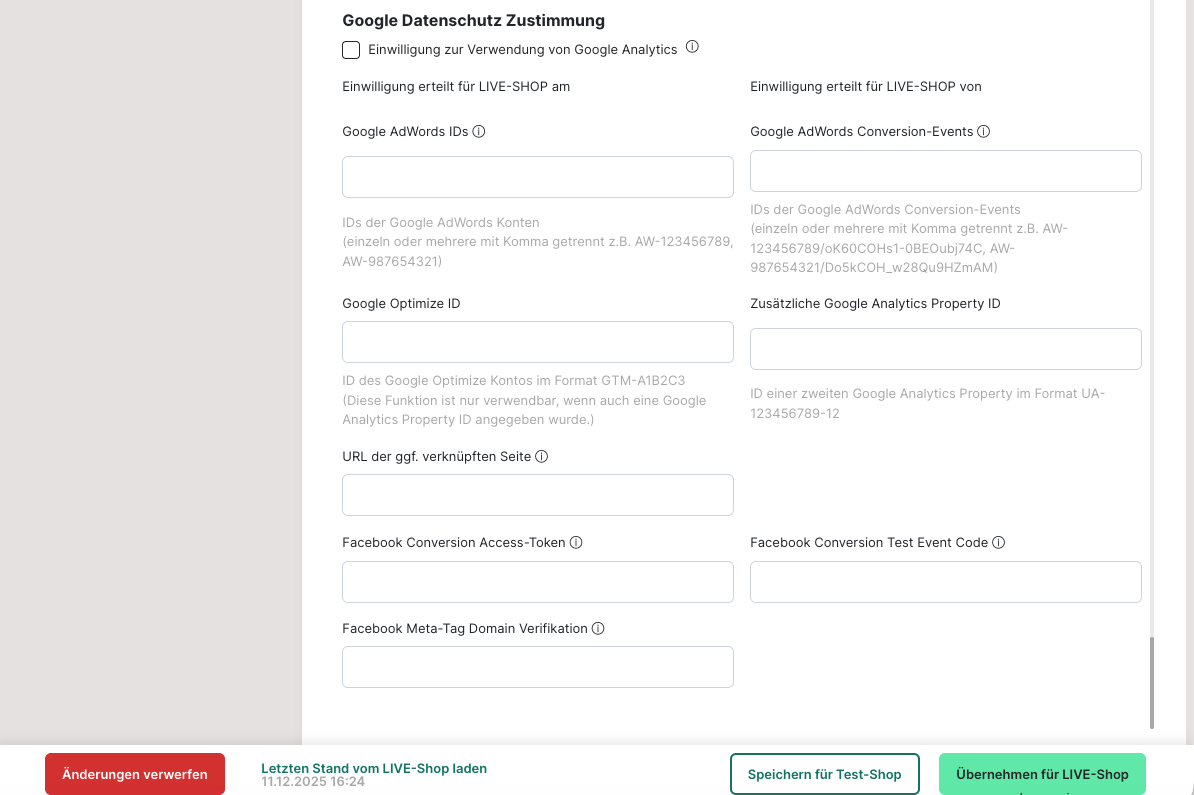
Task: Click info icon next to Google Analytics consent
Action: [692, 47]
